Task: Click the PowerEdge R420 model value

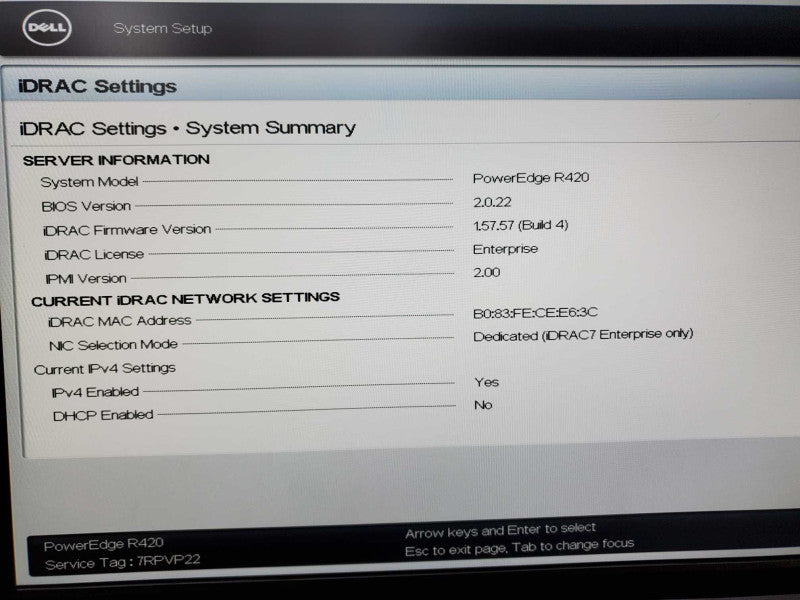Action: (x=531, y=178)
